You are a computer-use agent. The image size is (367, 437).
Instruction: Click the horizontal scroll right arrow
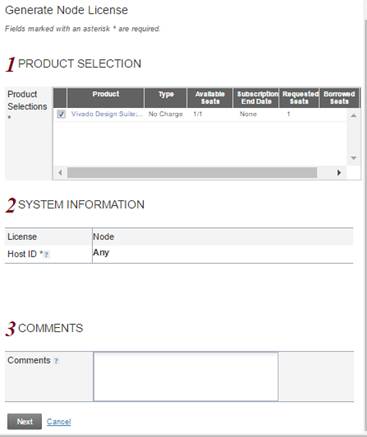[339, 173]
